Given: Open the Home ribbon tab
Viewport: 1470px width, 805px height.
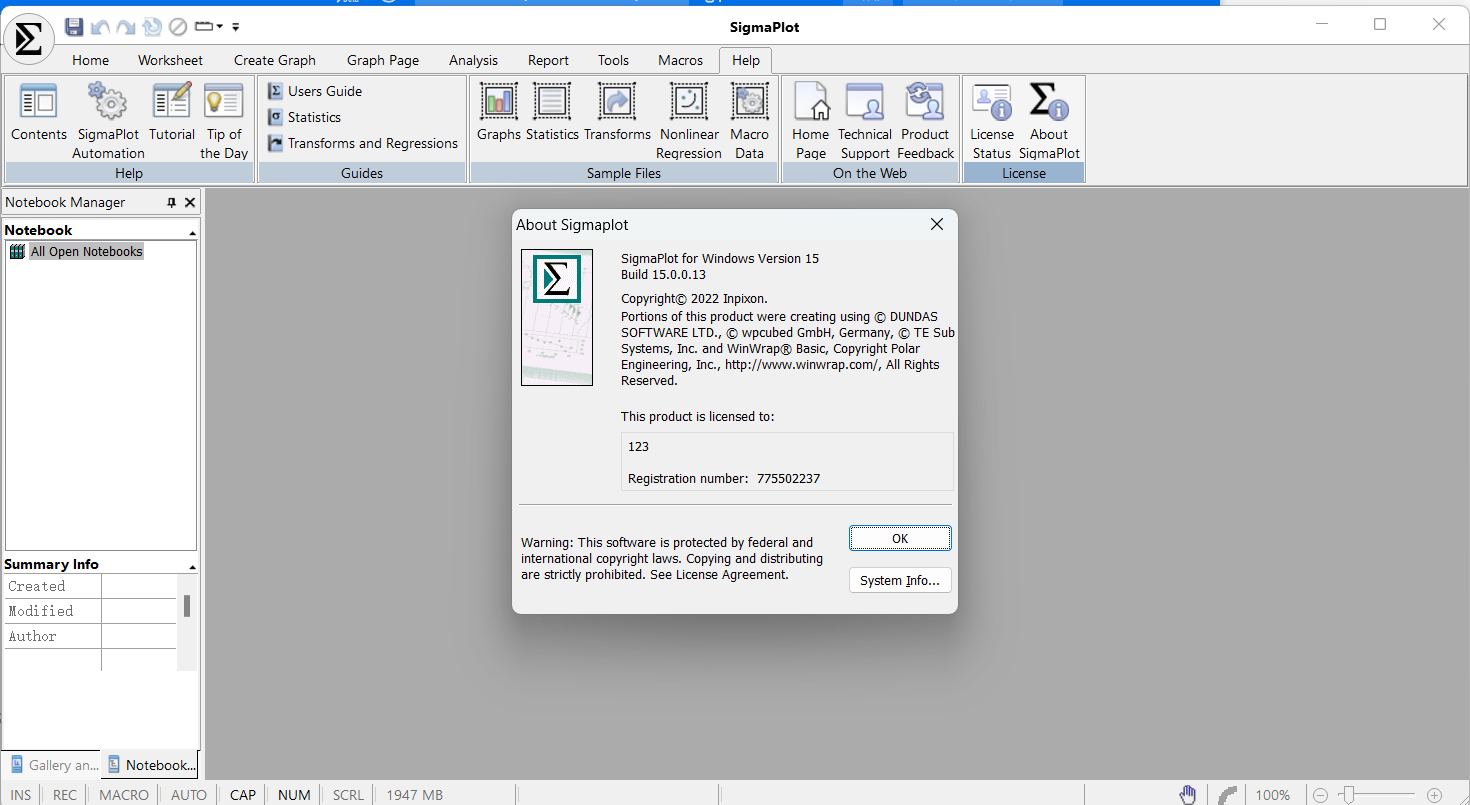Looking at the screenshot, I should [91, 60].
